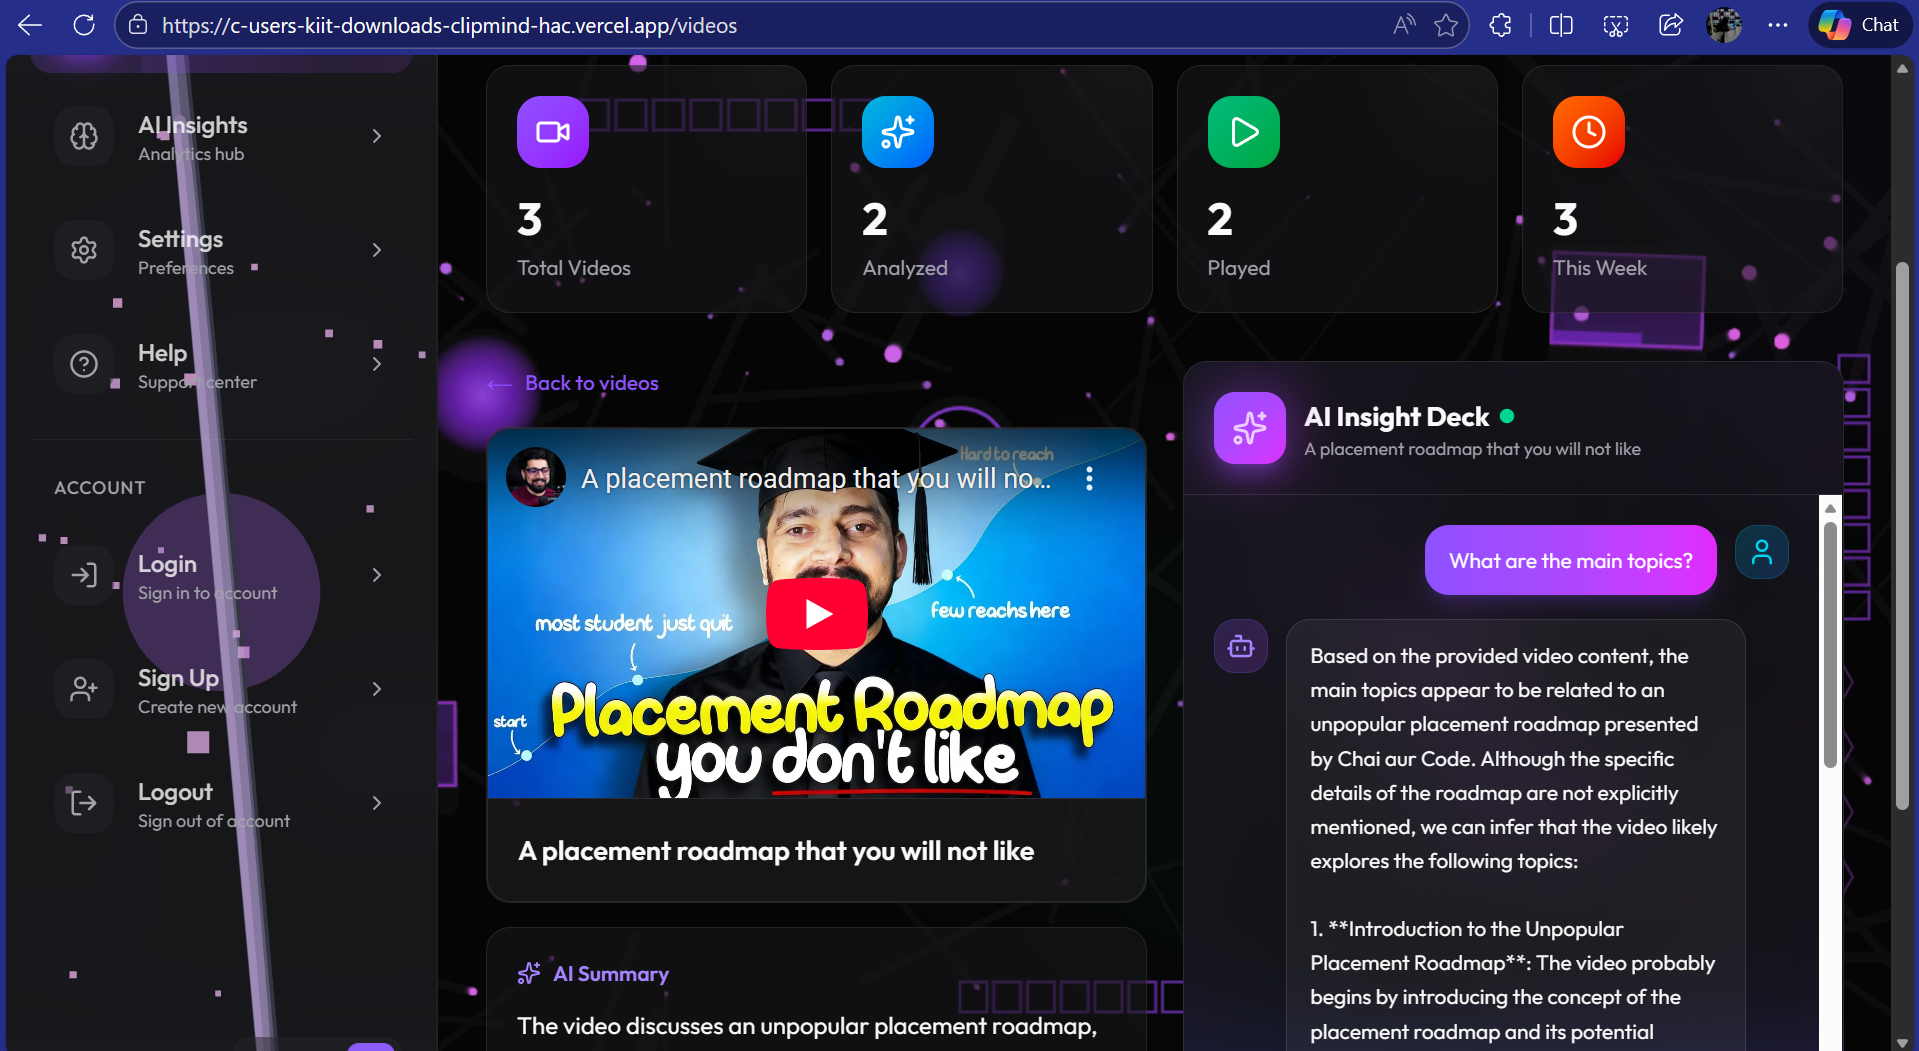Click the purple video camera icon

[553, 132]
